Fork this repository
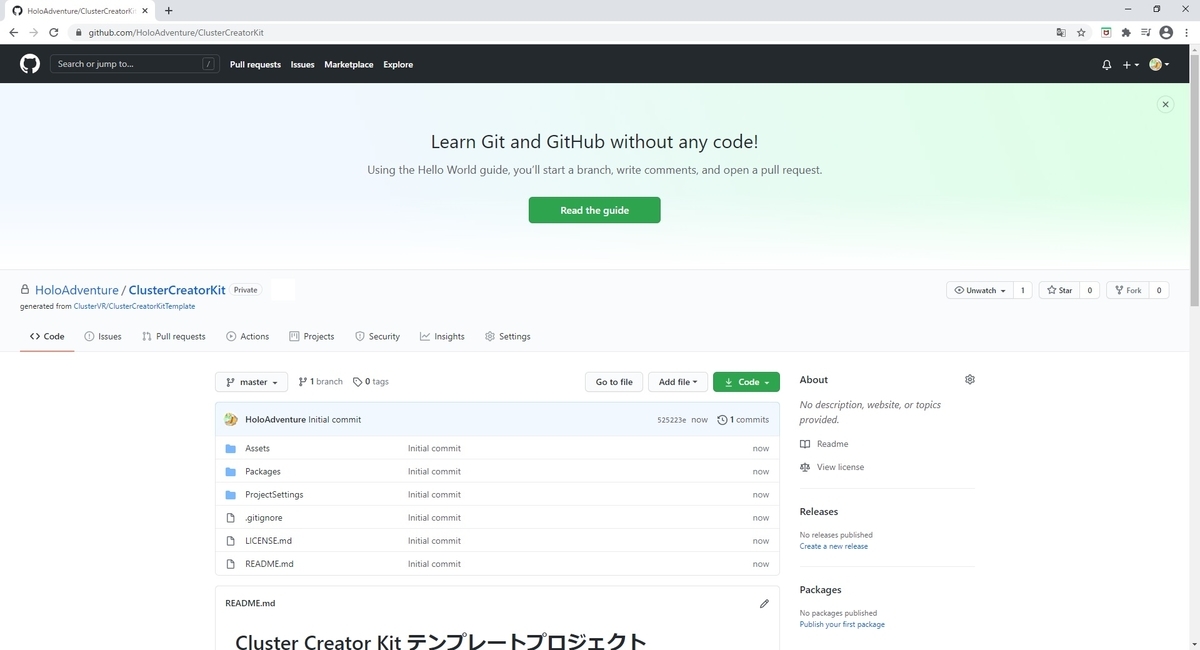This screenshot has width=1200, height=650. pos(1127,290)
